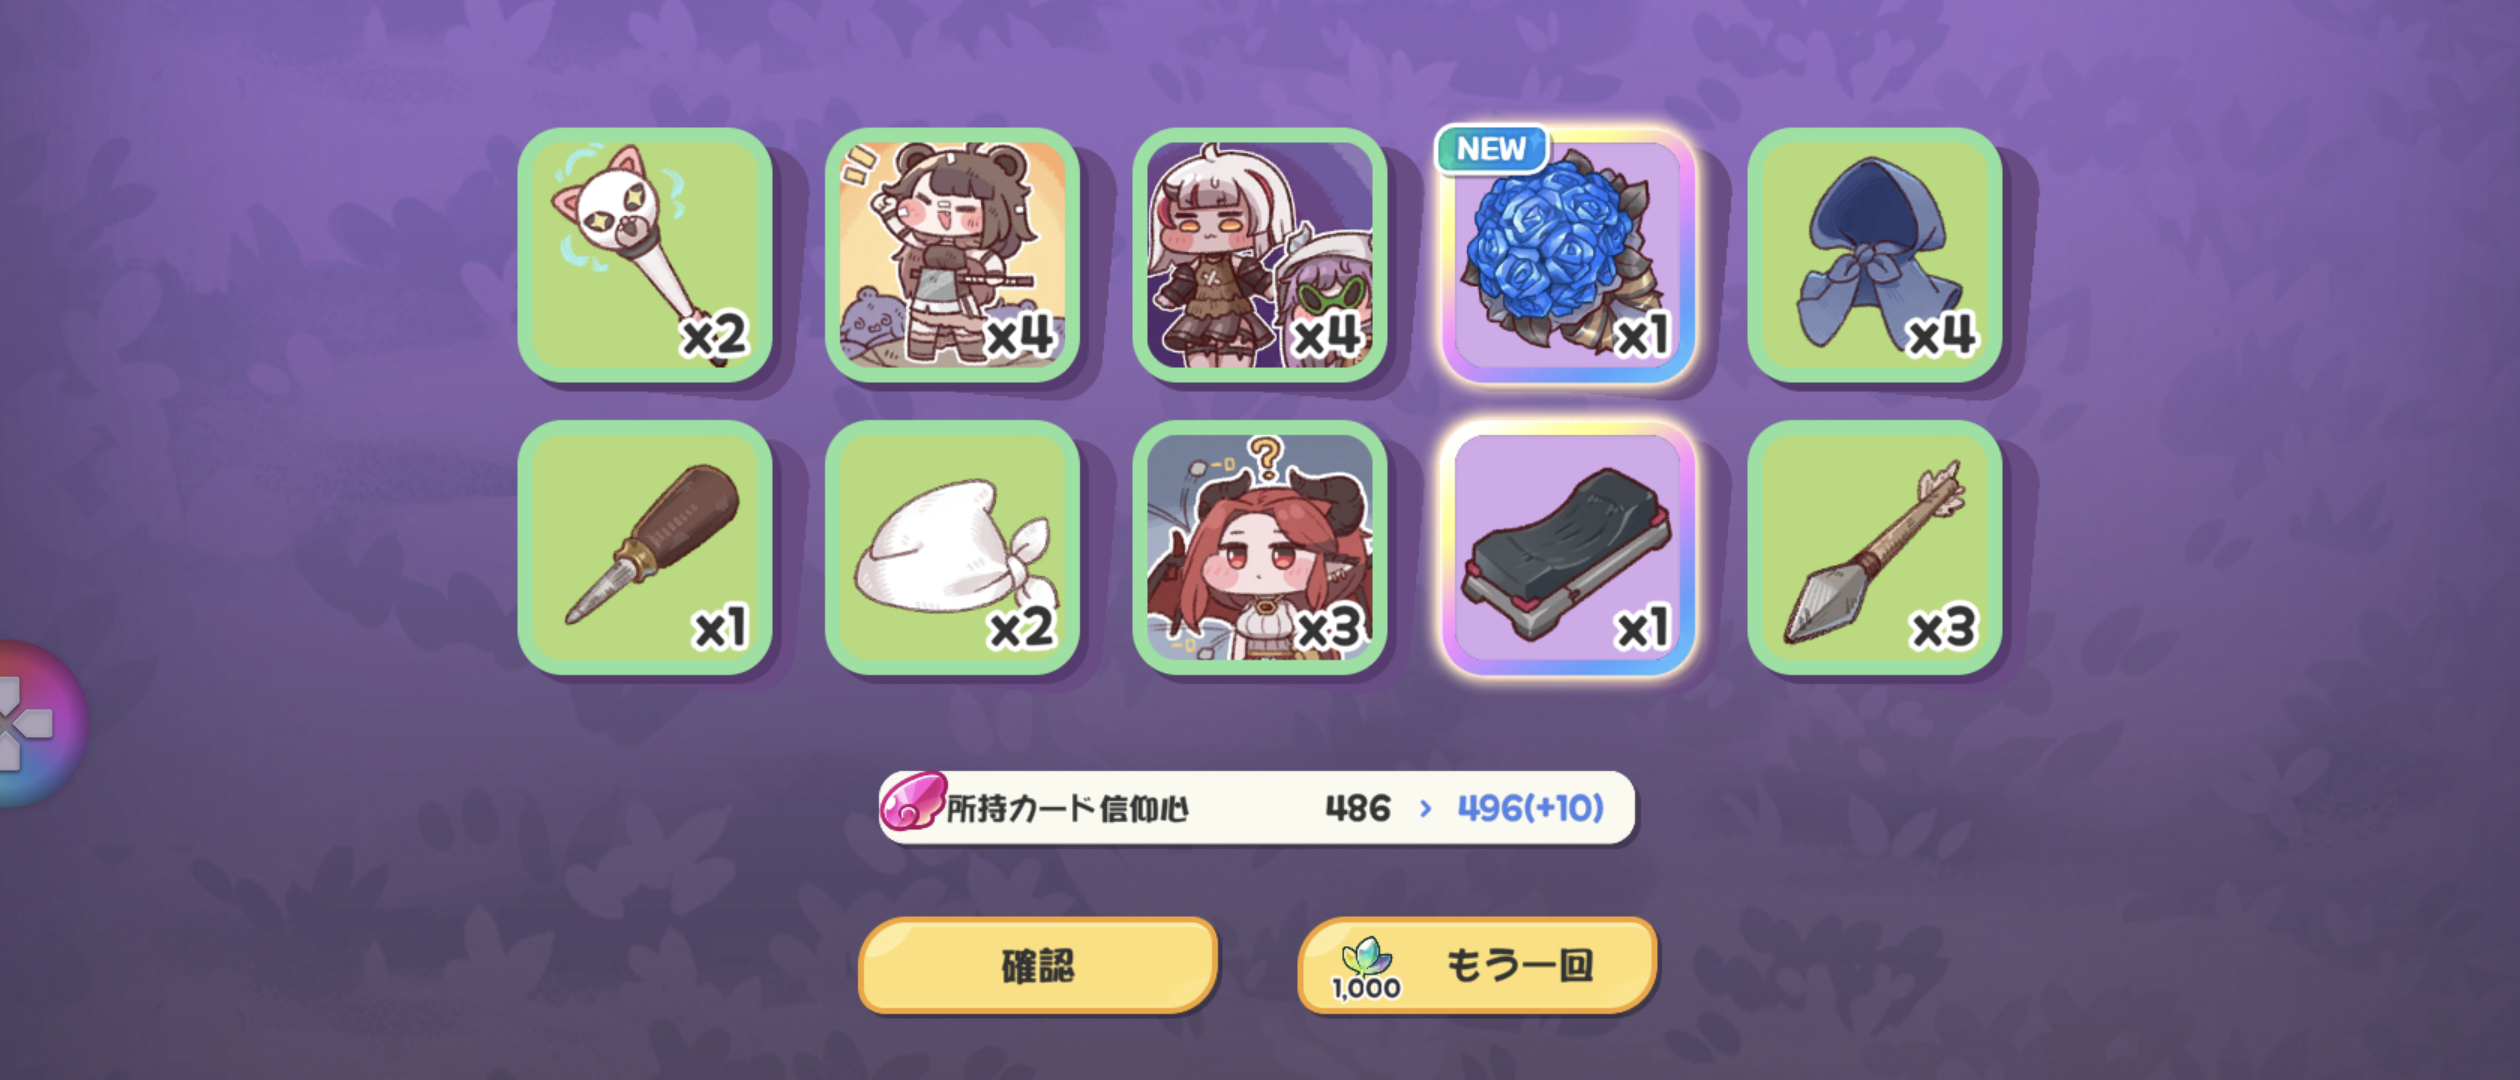Tap the stone-tipped arrow item
Image resolution: width=2520 pixels, height=1080 pixels.
1875,547
